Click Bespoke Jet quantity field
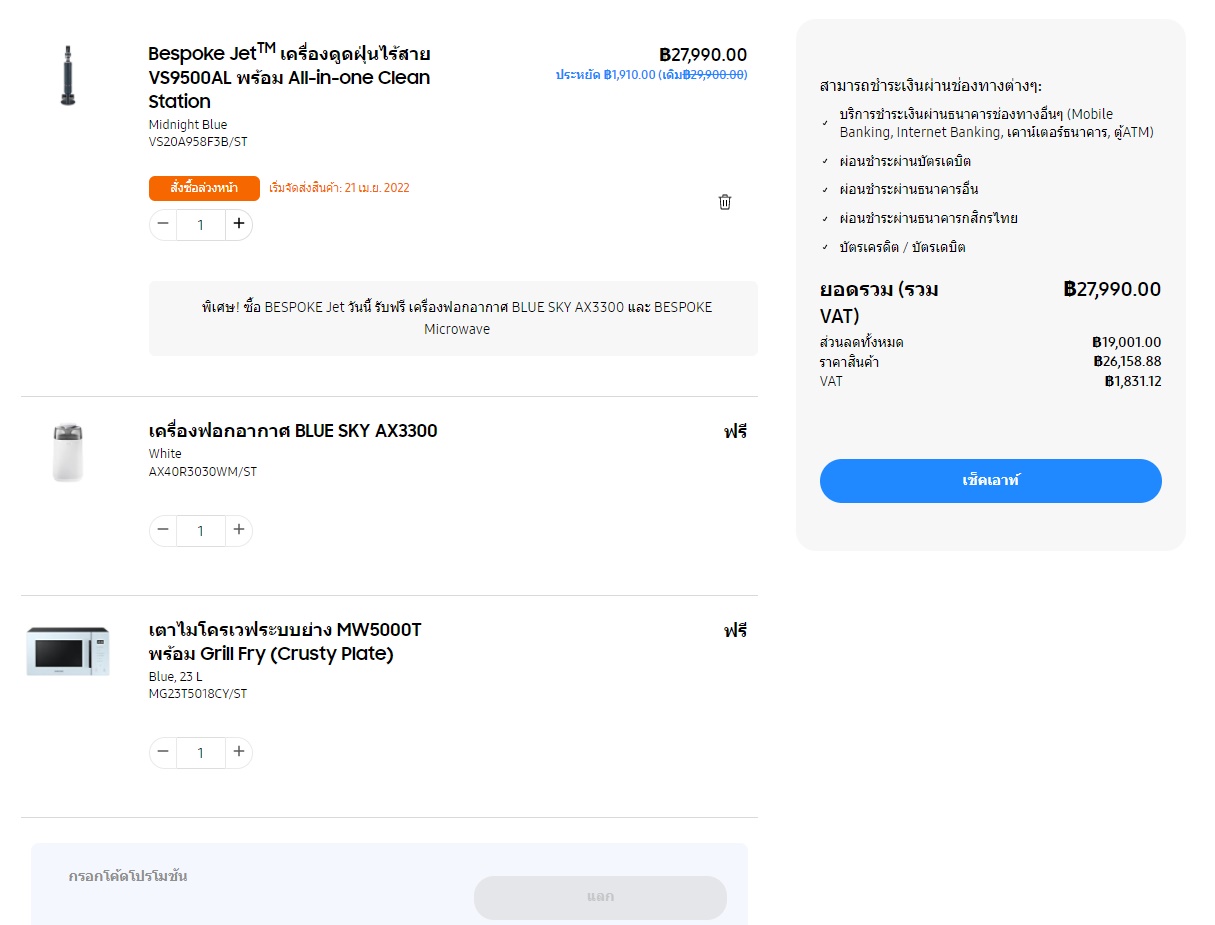 coord(201,225)
